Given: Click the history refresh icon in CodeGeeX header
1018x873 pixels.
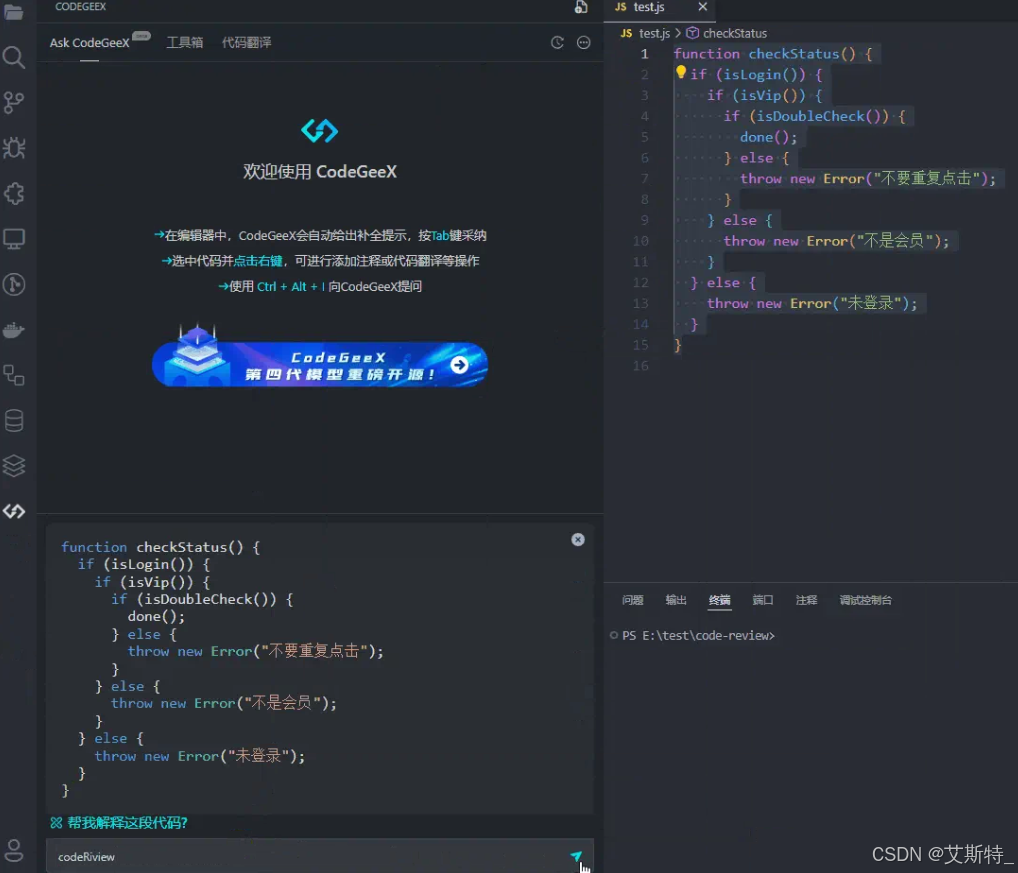Looking at the screenshot, I should 557,42.
